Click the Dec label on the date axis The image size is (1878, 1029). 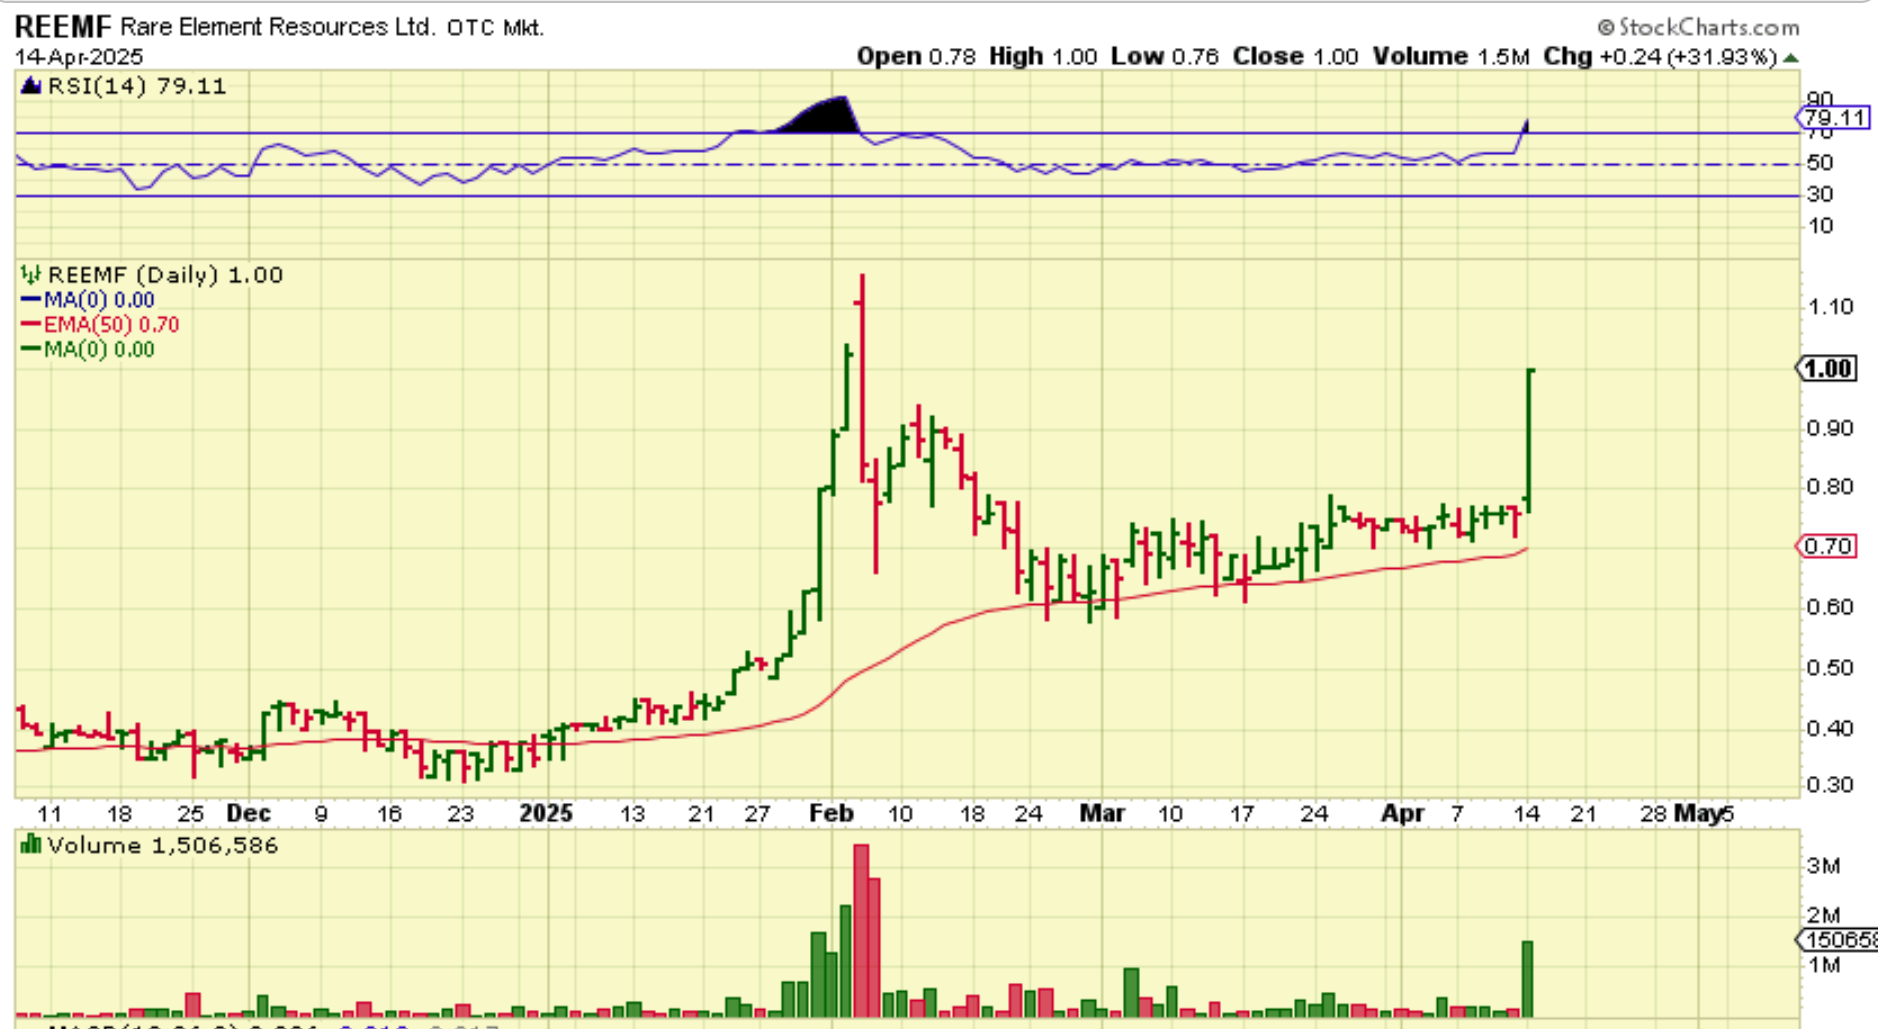point(248,813)
